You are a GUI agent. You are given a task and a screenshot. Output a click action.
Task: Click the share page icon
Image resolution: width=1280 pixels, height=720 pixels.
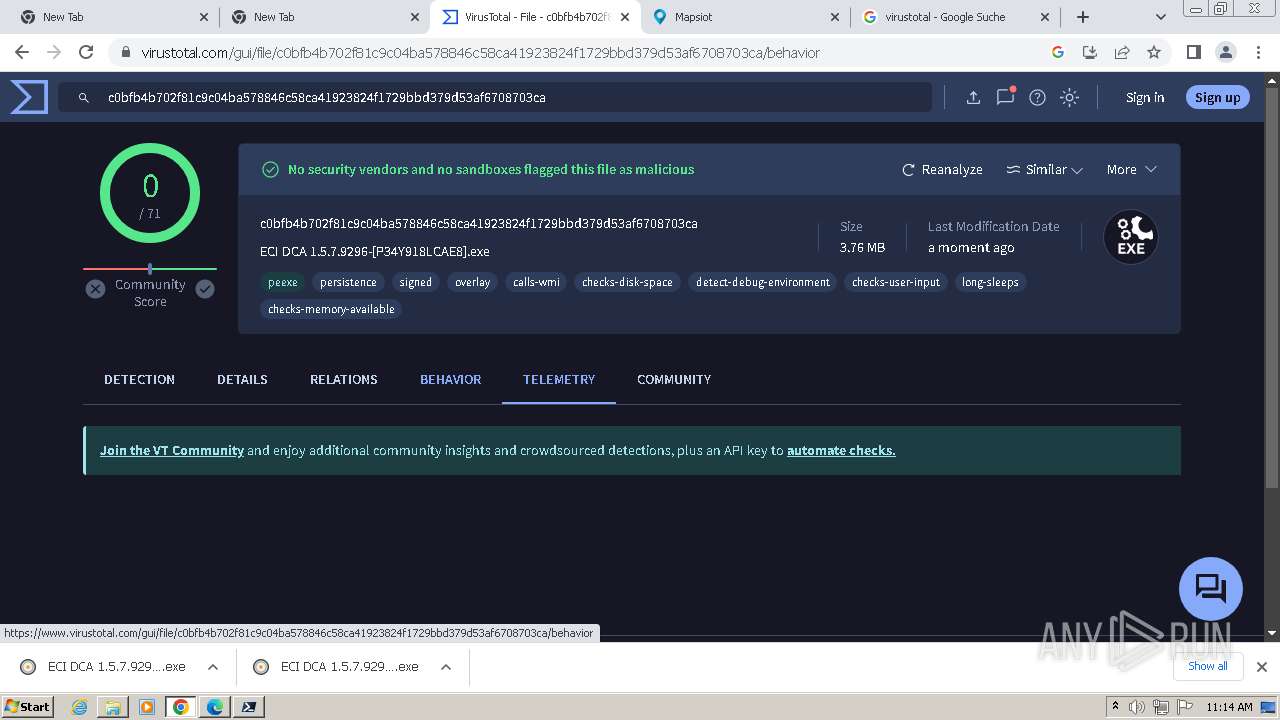(1122, 52)
